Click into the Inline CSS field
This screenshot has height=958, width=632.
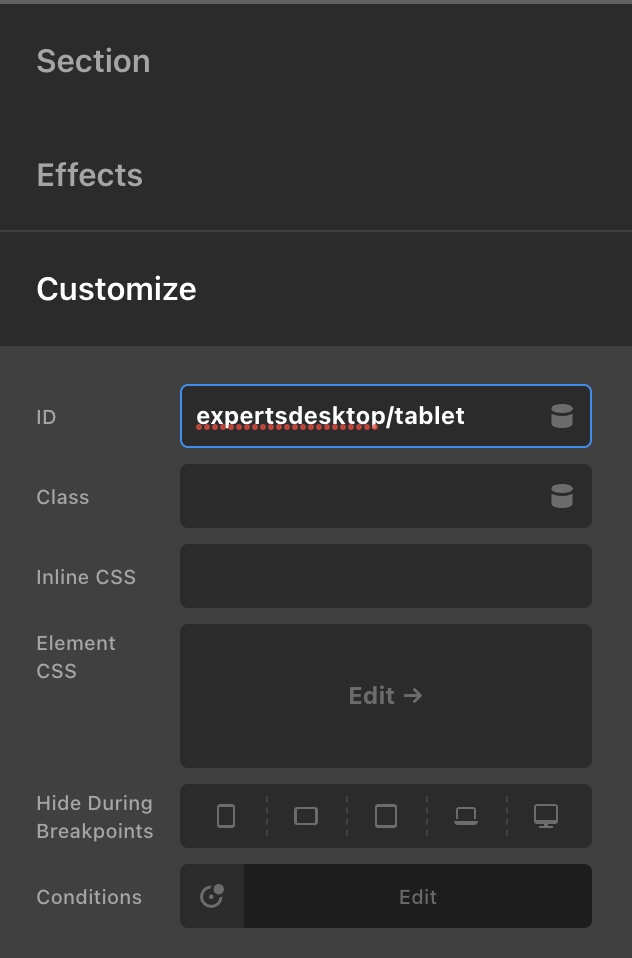386,576
